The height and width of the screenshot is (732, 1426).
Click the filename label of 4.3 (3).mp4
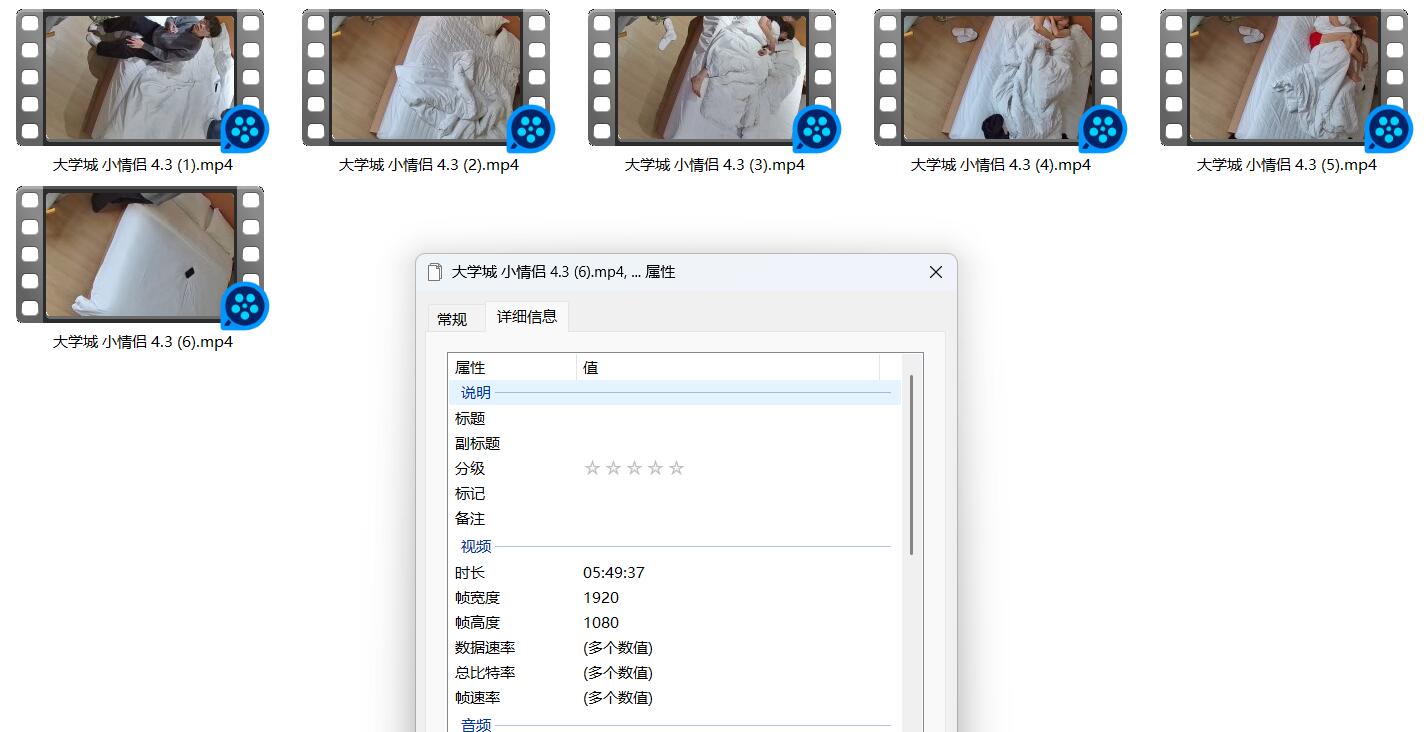click(x=714, y=165)
